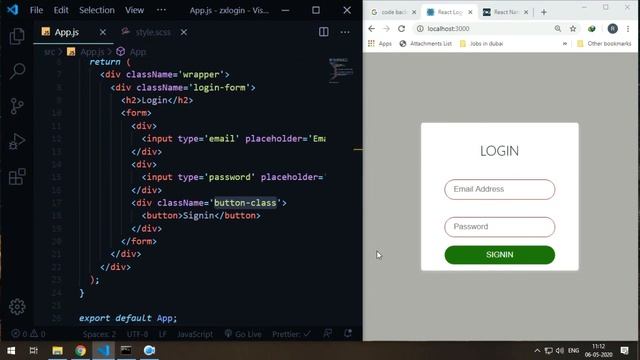Open the Edit menu
Image resolution: width=640 pixels, height=360 pixels.
[61, 10]
